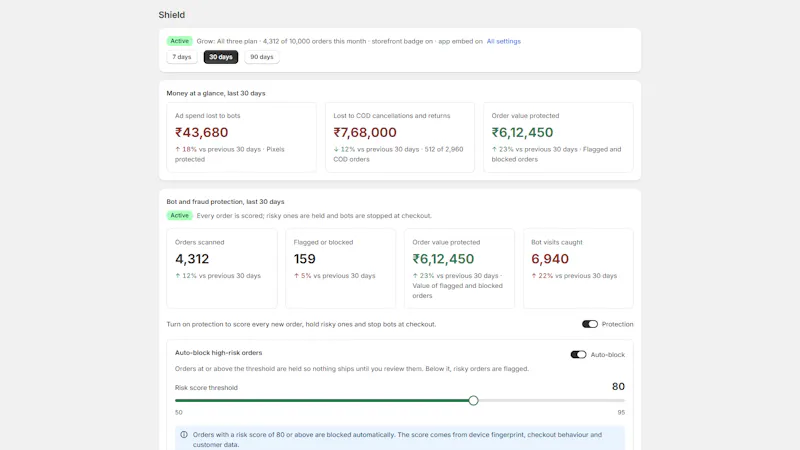Image resolution: width=800 pixels, height=450 pixels.
Task: Click the 4,312 orders scanned value
Action: [x=192, y=259]
